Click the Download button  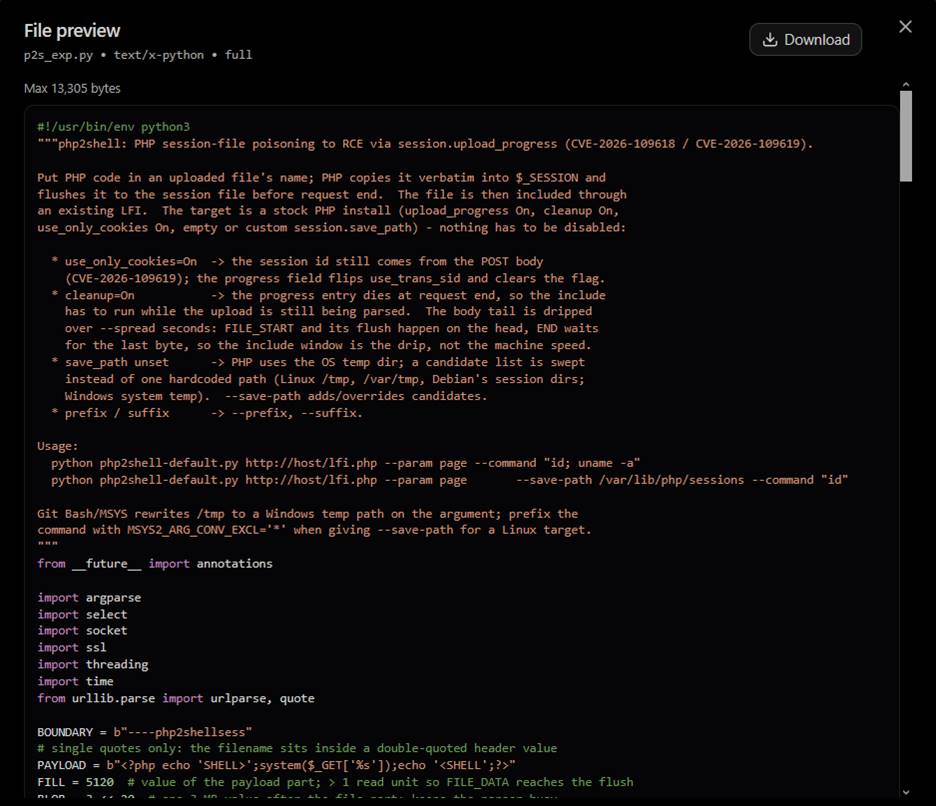(805, 39)
